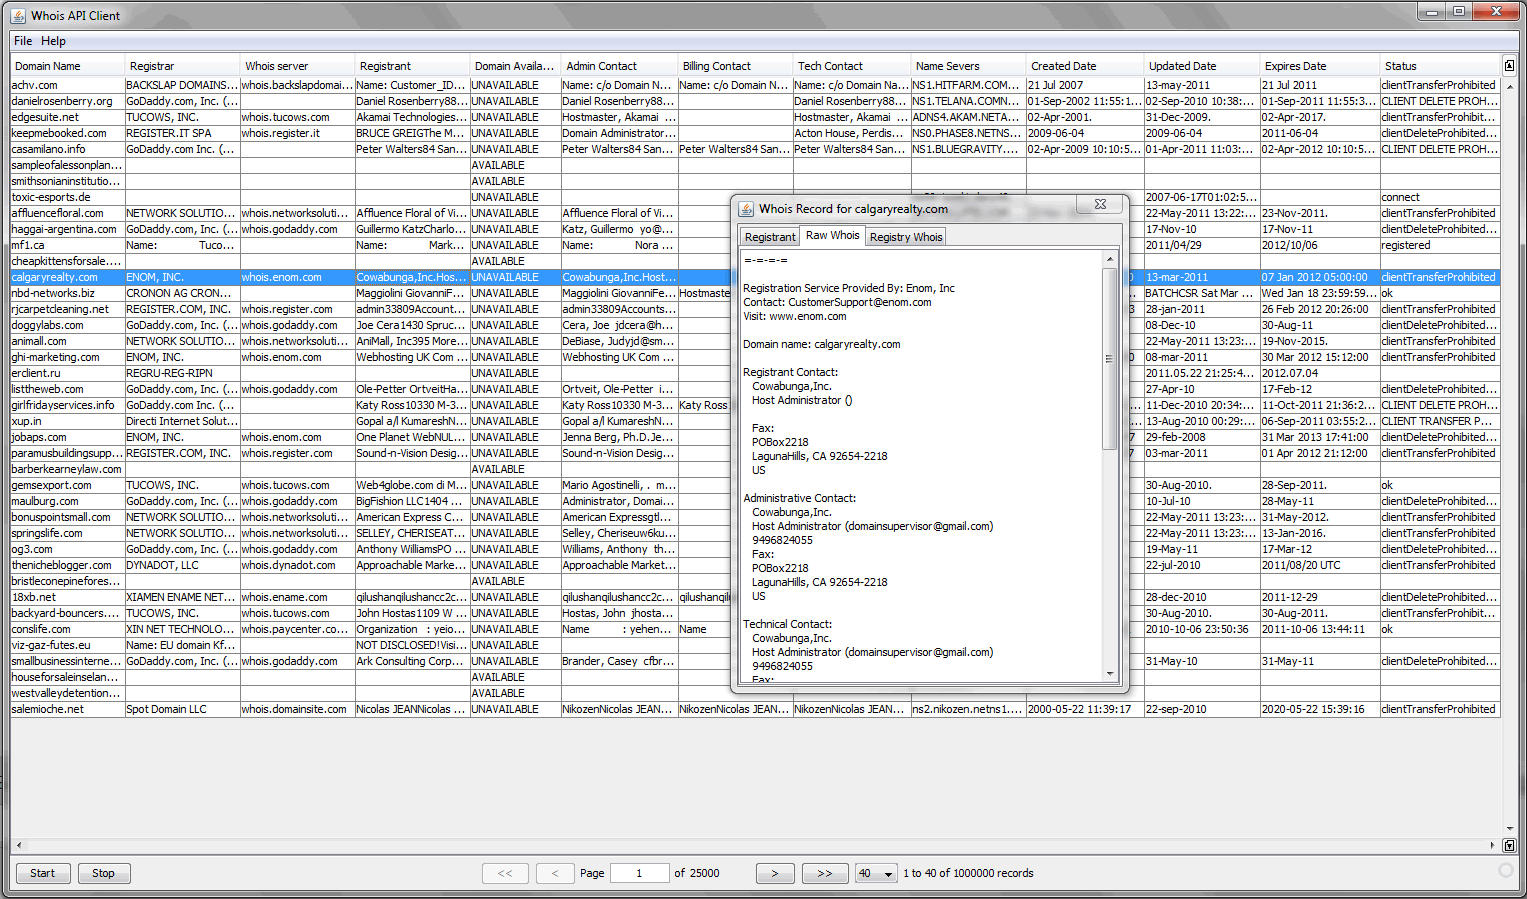Viewport: 1527px width, 899px height.
Task: Select the toxic-esports.de domain cell
Action: tap(67, 197)
